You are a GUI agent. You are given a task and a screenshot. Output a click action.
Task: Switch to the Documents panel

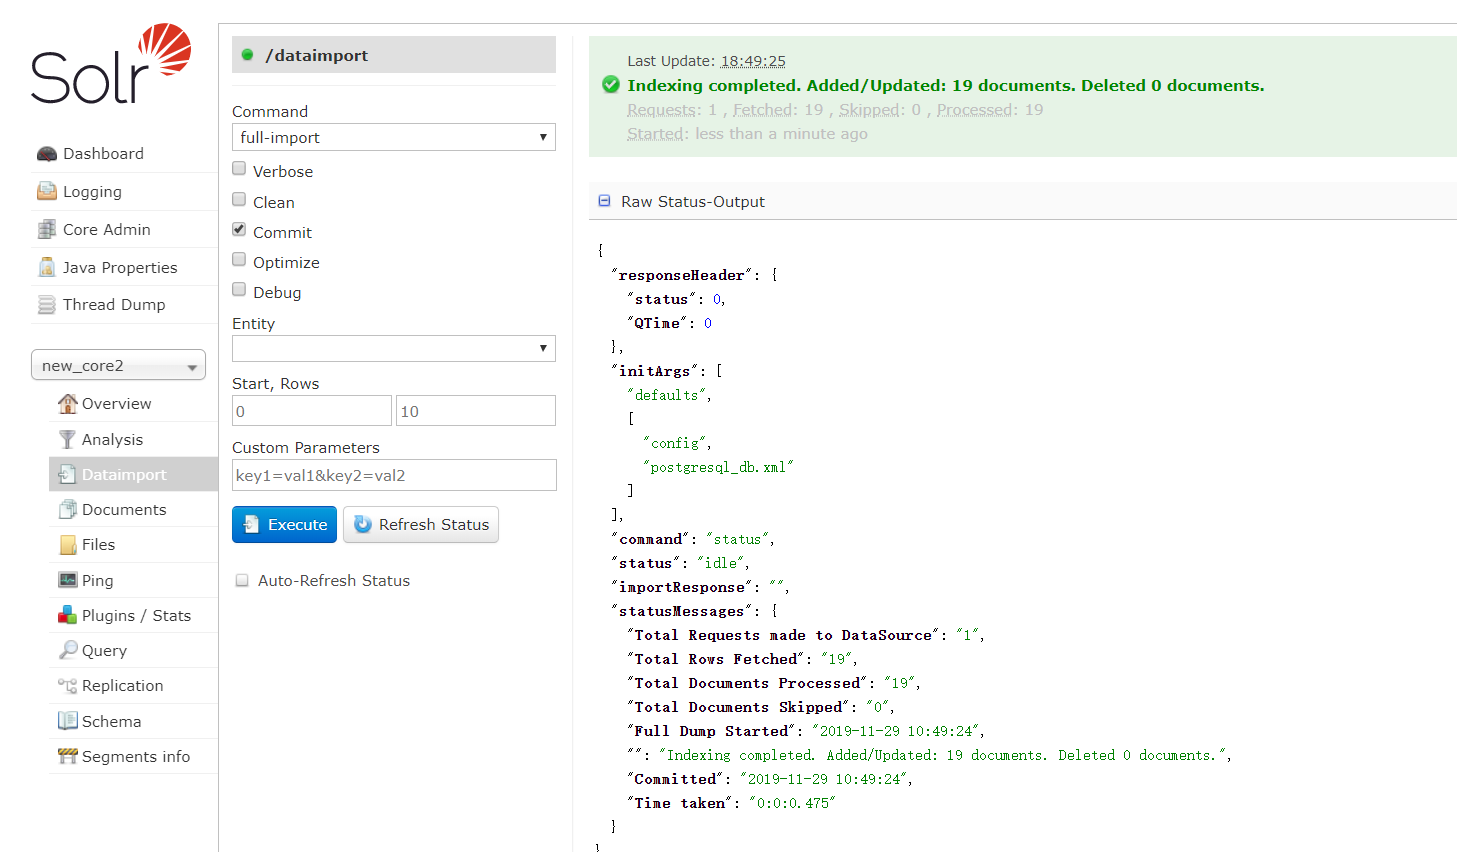(x=121, y=509)
